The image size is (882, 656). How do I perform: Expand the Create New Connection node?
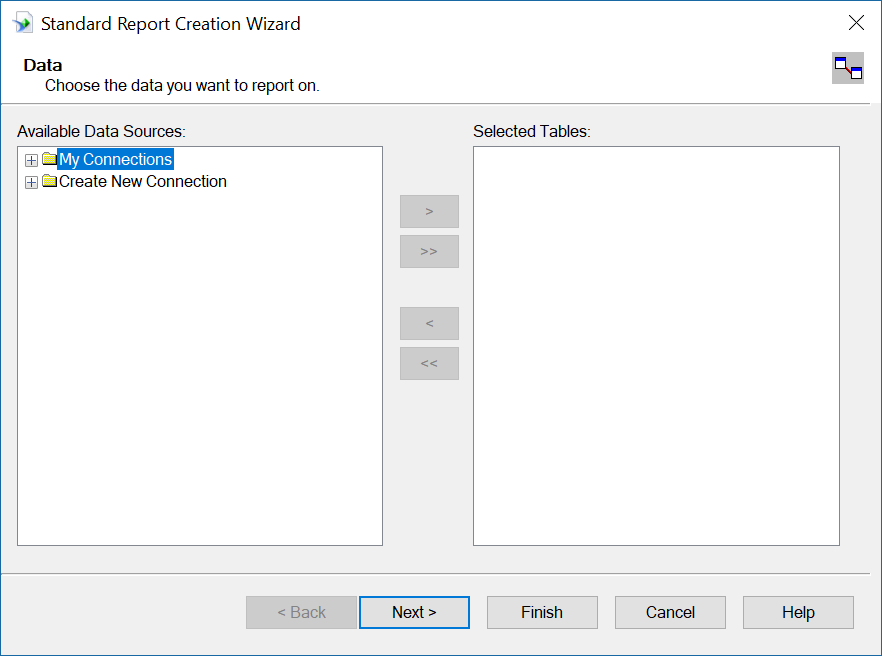32,182
